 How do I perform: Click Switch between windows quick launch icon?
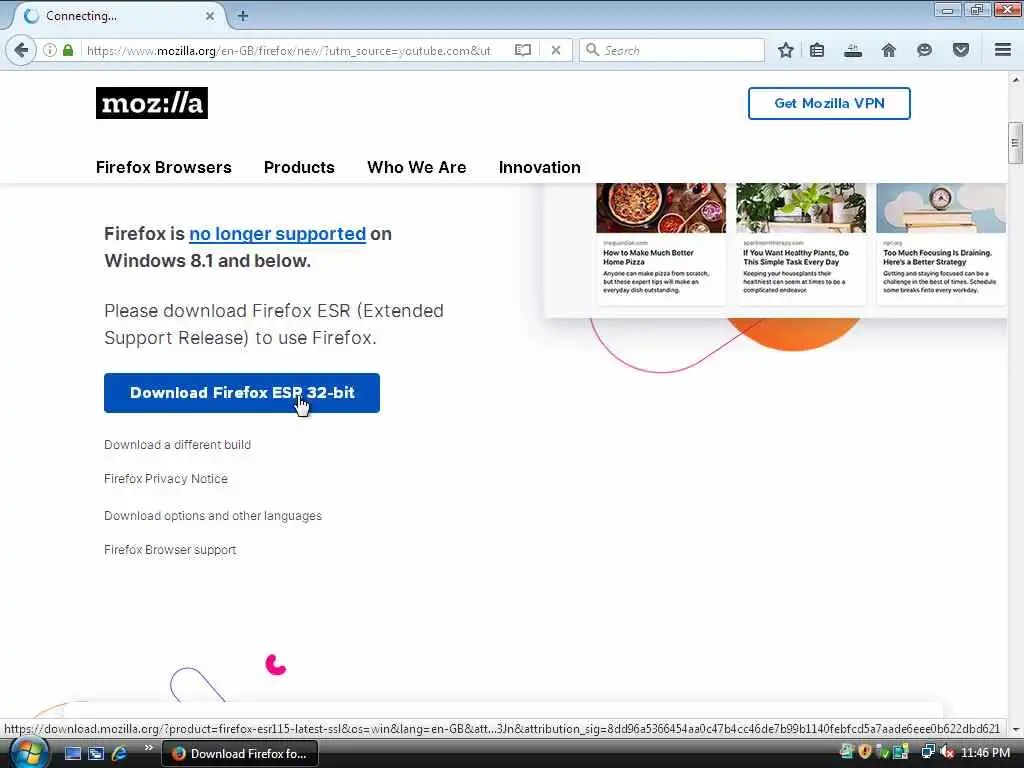[x=96, y=754]
